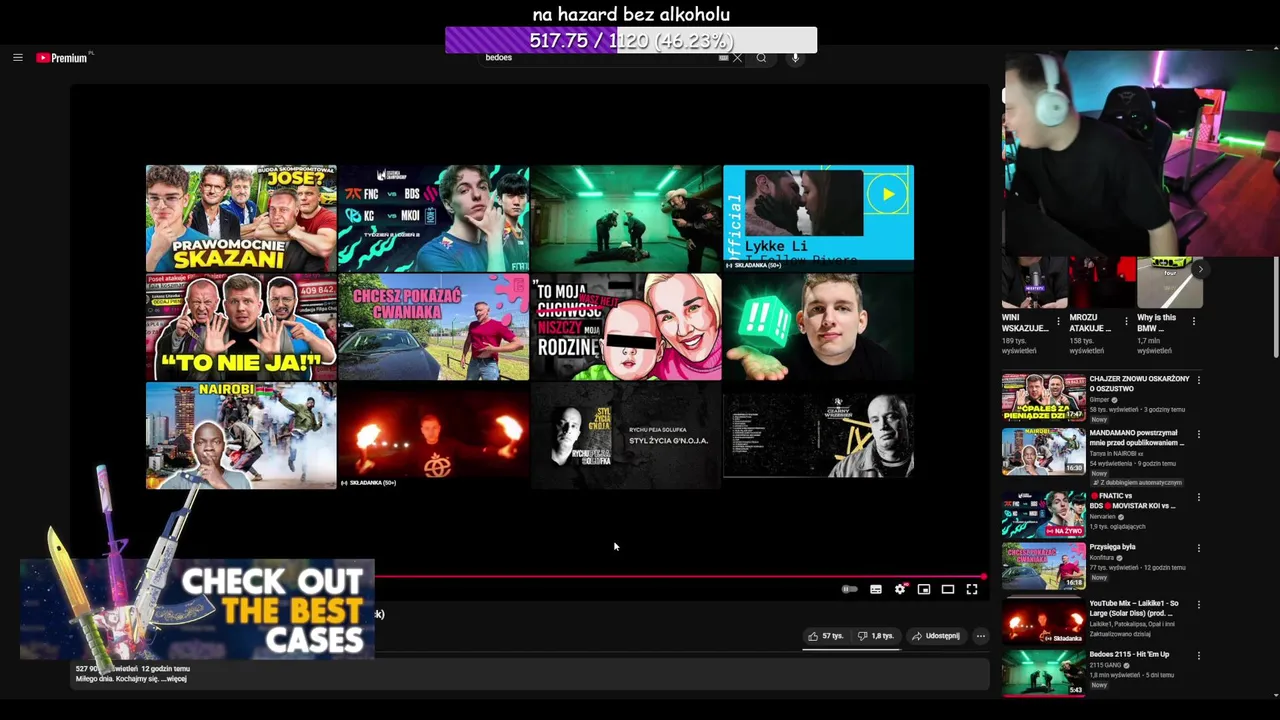Open 'FNATIC vs BDS' live stream title

[1133, 501]
